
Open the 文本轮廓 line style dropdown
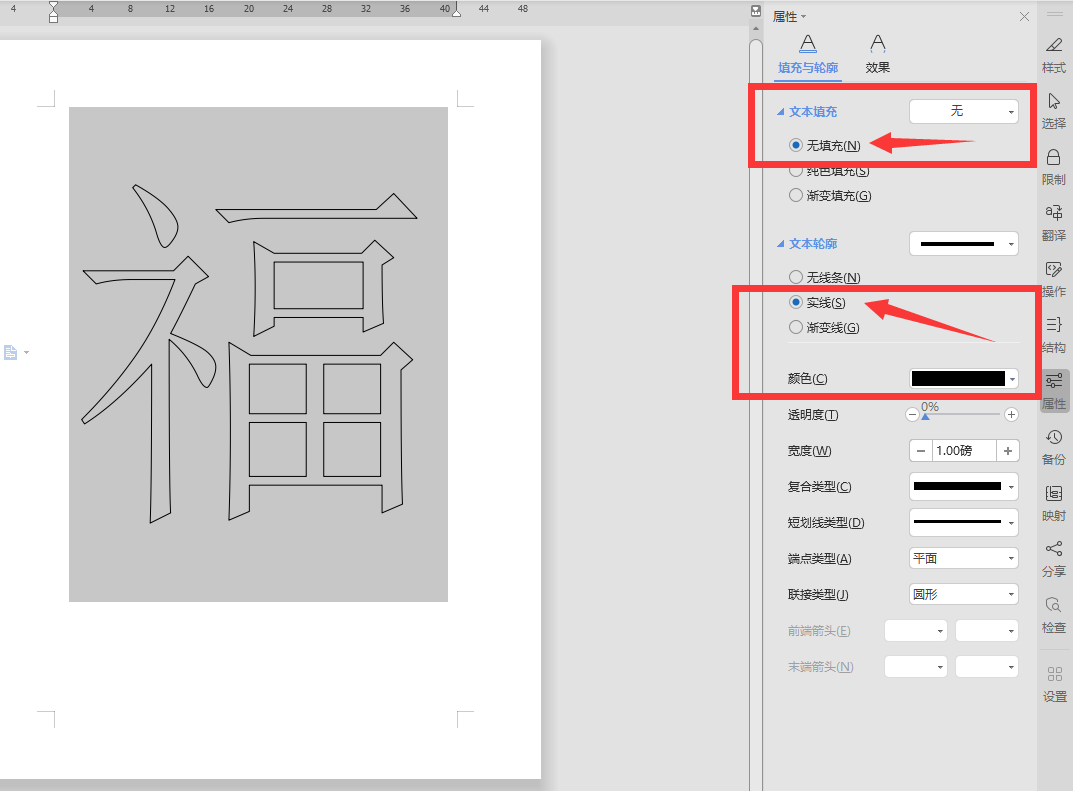point(964,244)
